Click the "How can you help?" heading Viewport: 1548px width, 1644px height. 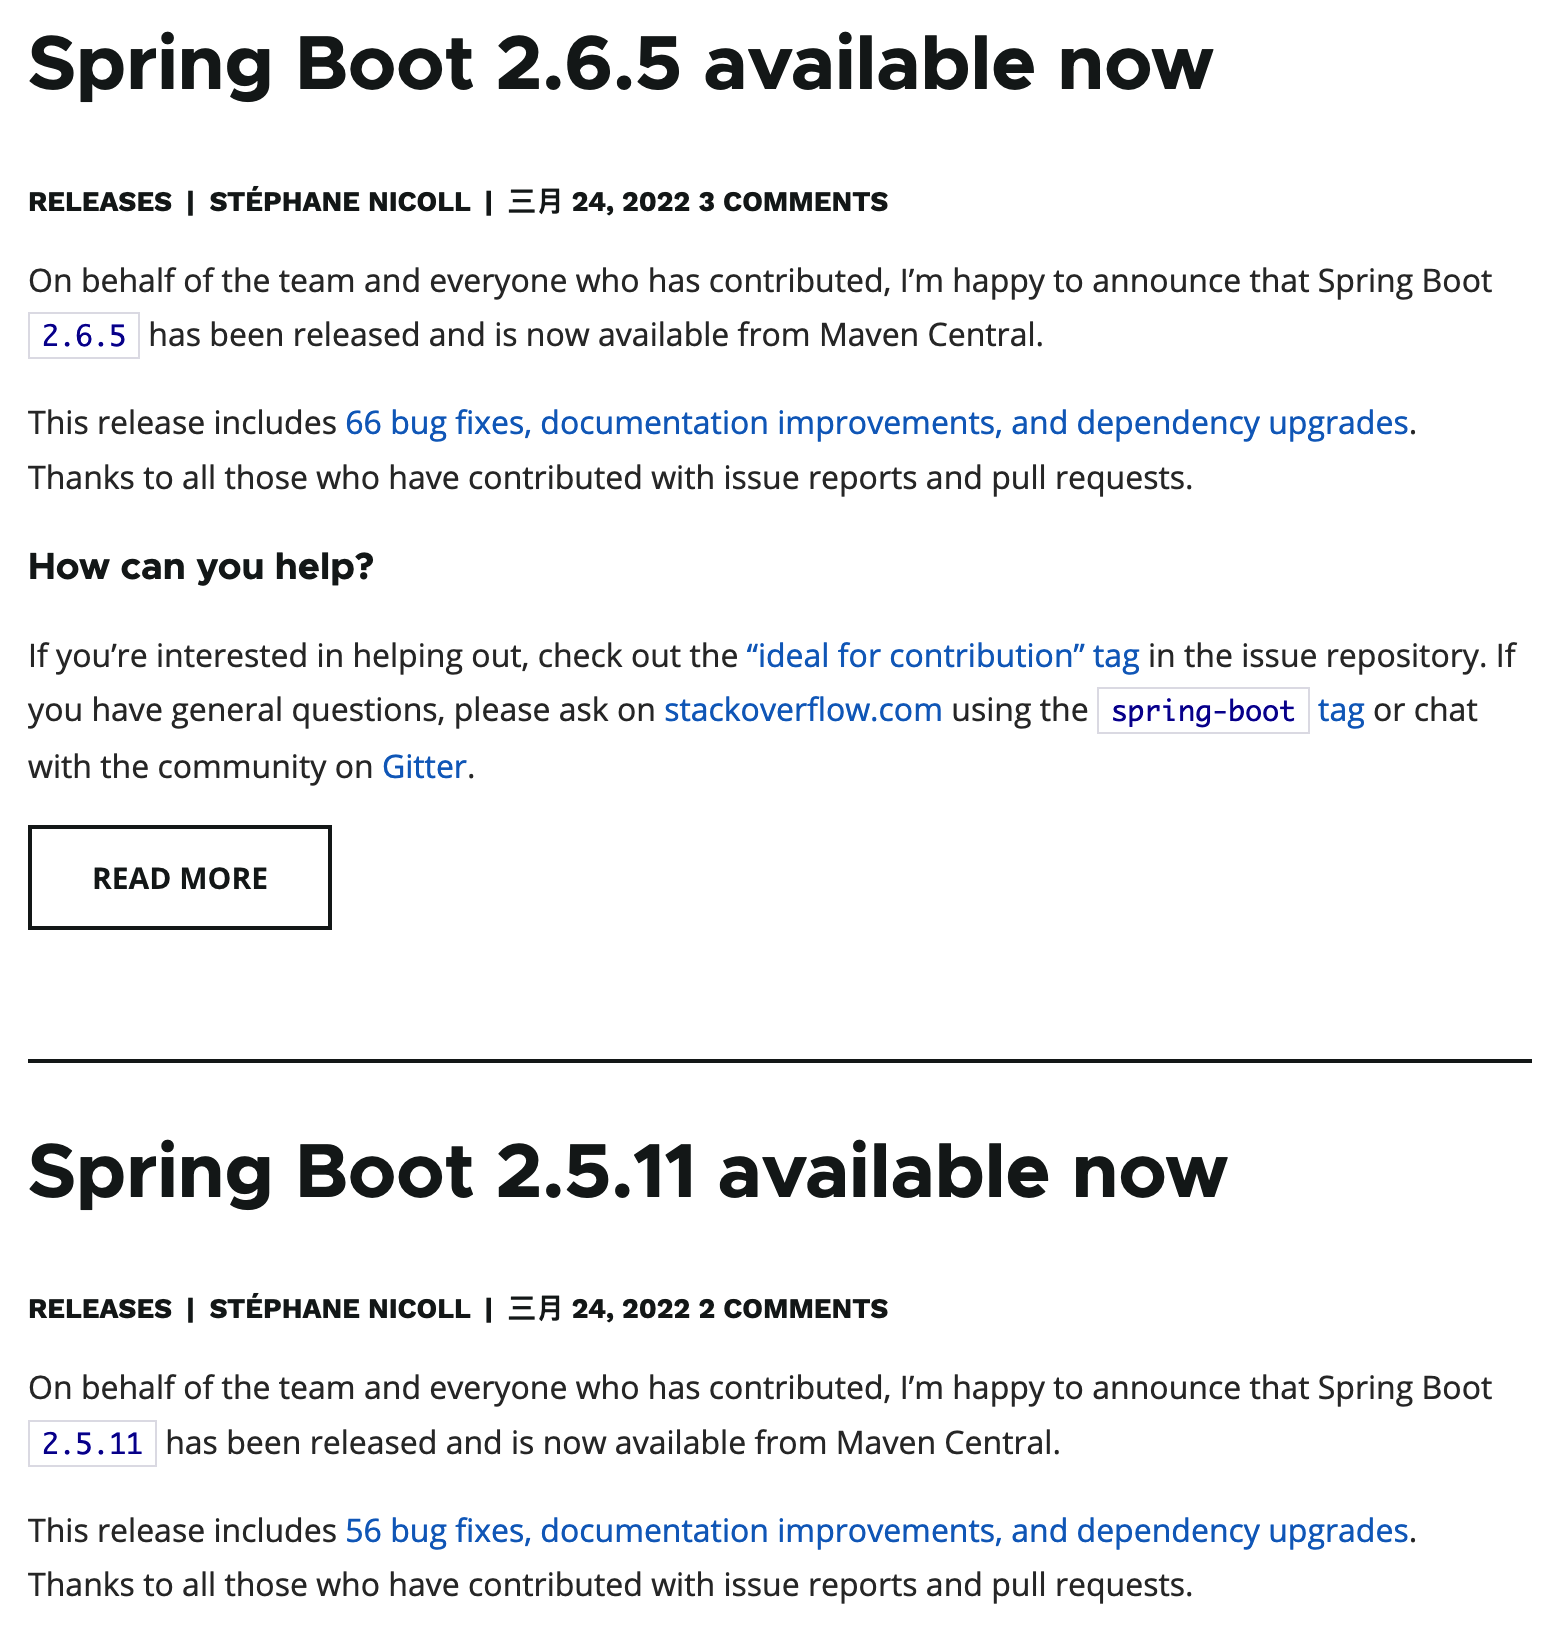tap(201, 567)
